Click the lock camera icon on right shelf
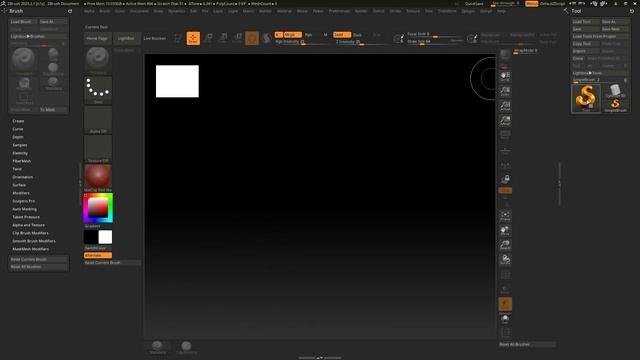 click(x=505, y=179)
